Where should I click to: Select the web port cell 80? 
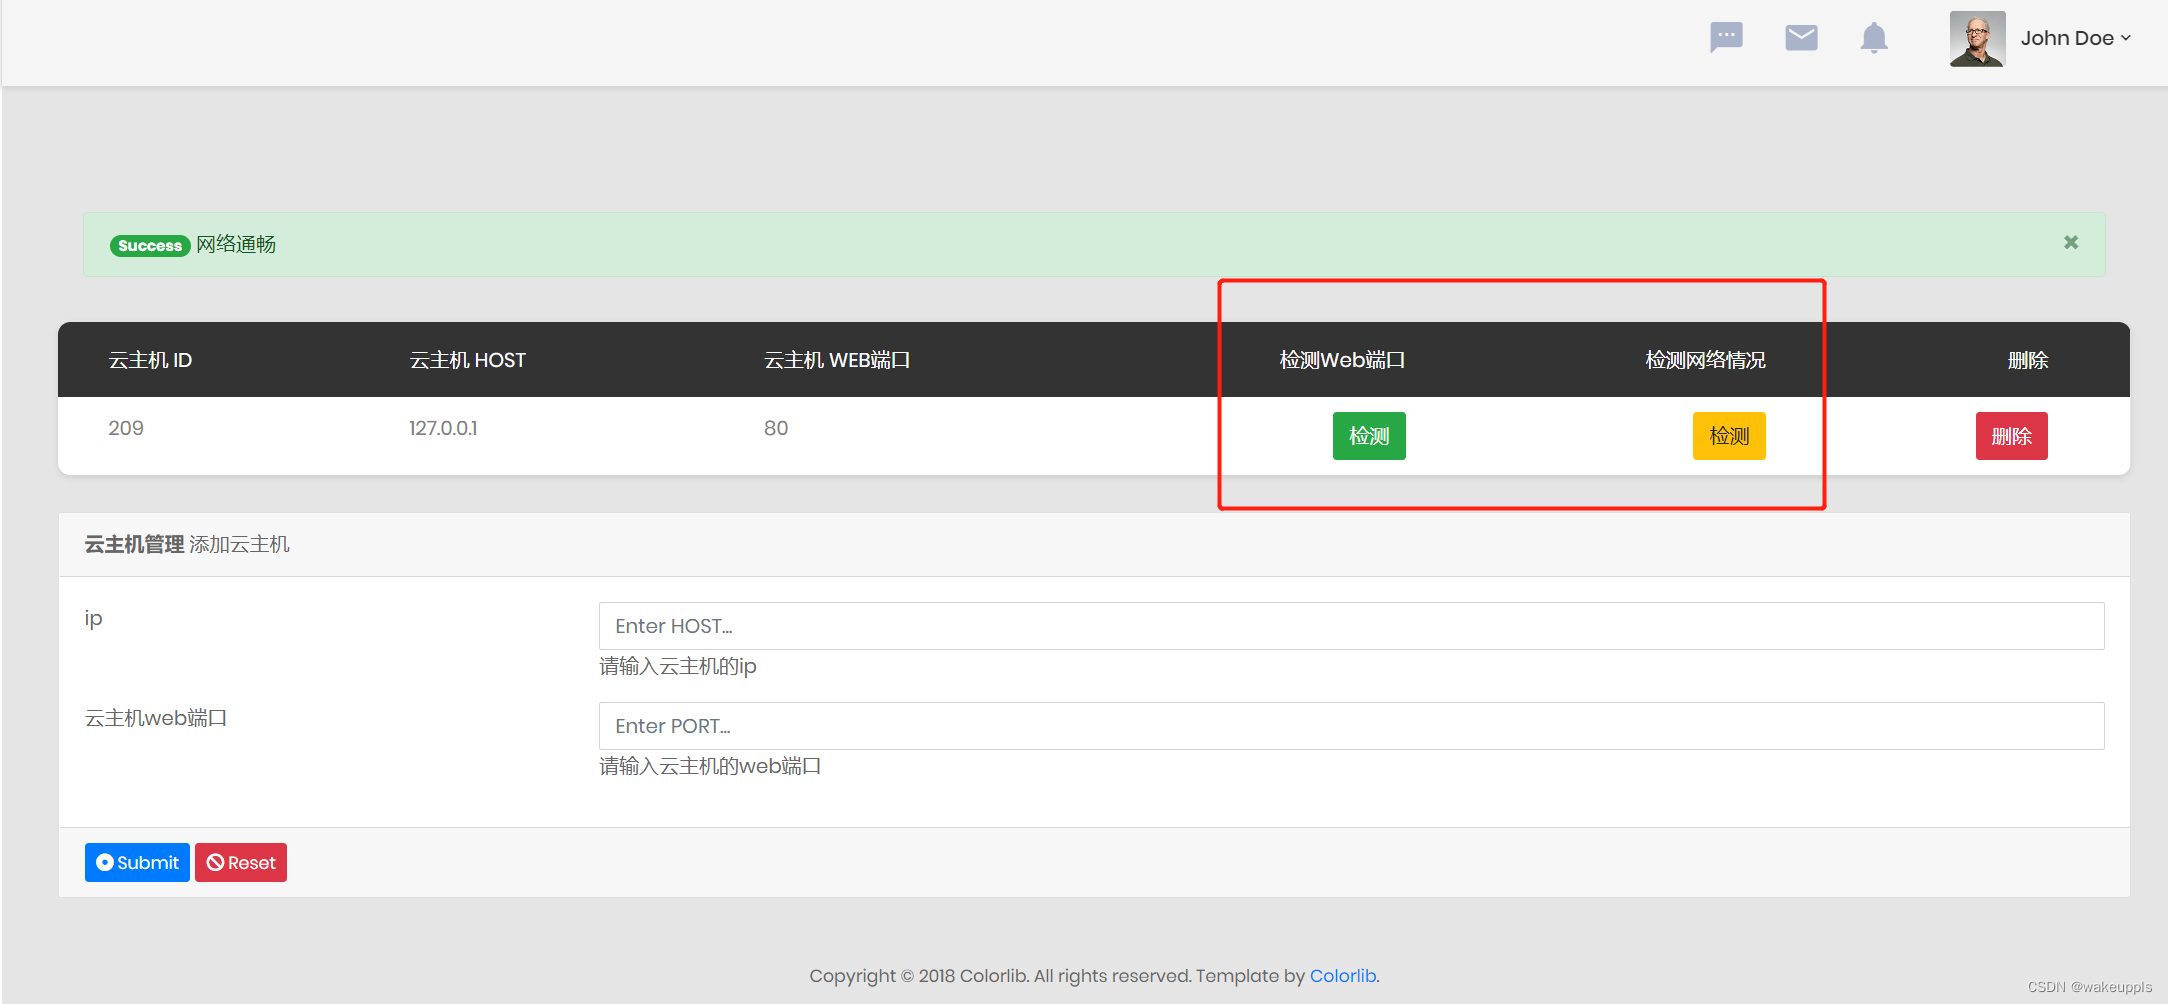pyautogui.click(x=776, y=428)
